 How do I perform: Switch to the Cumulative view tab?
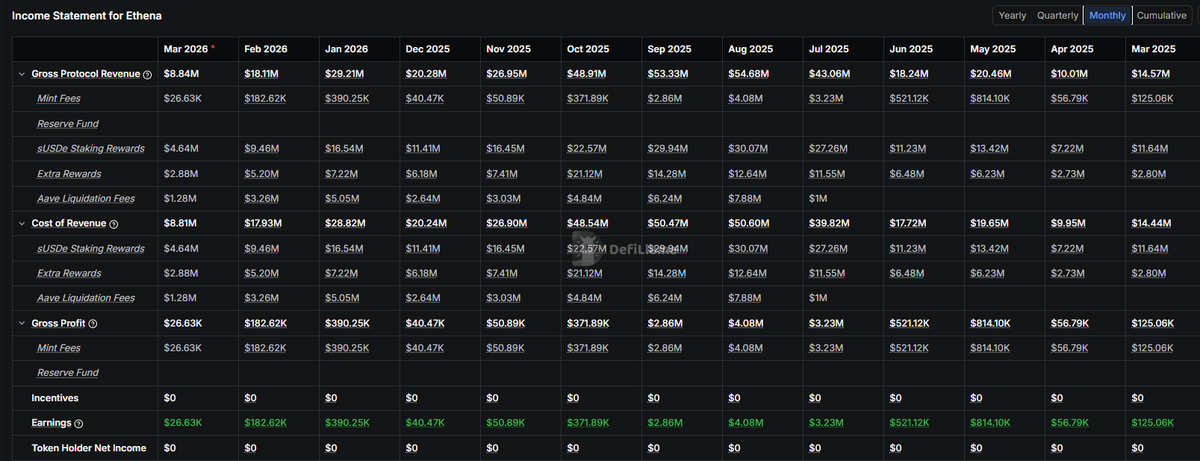(1161, 15)
